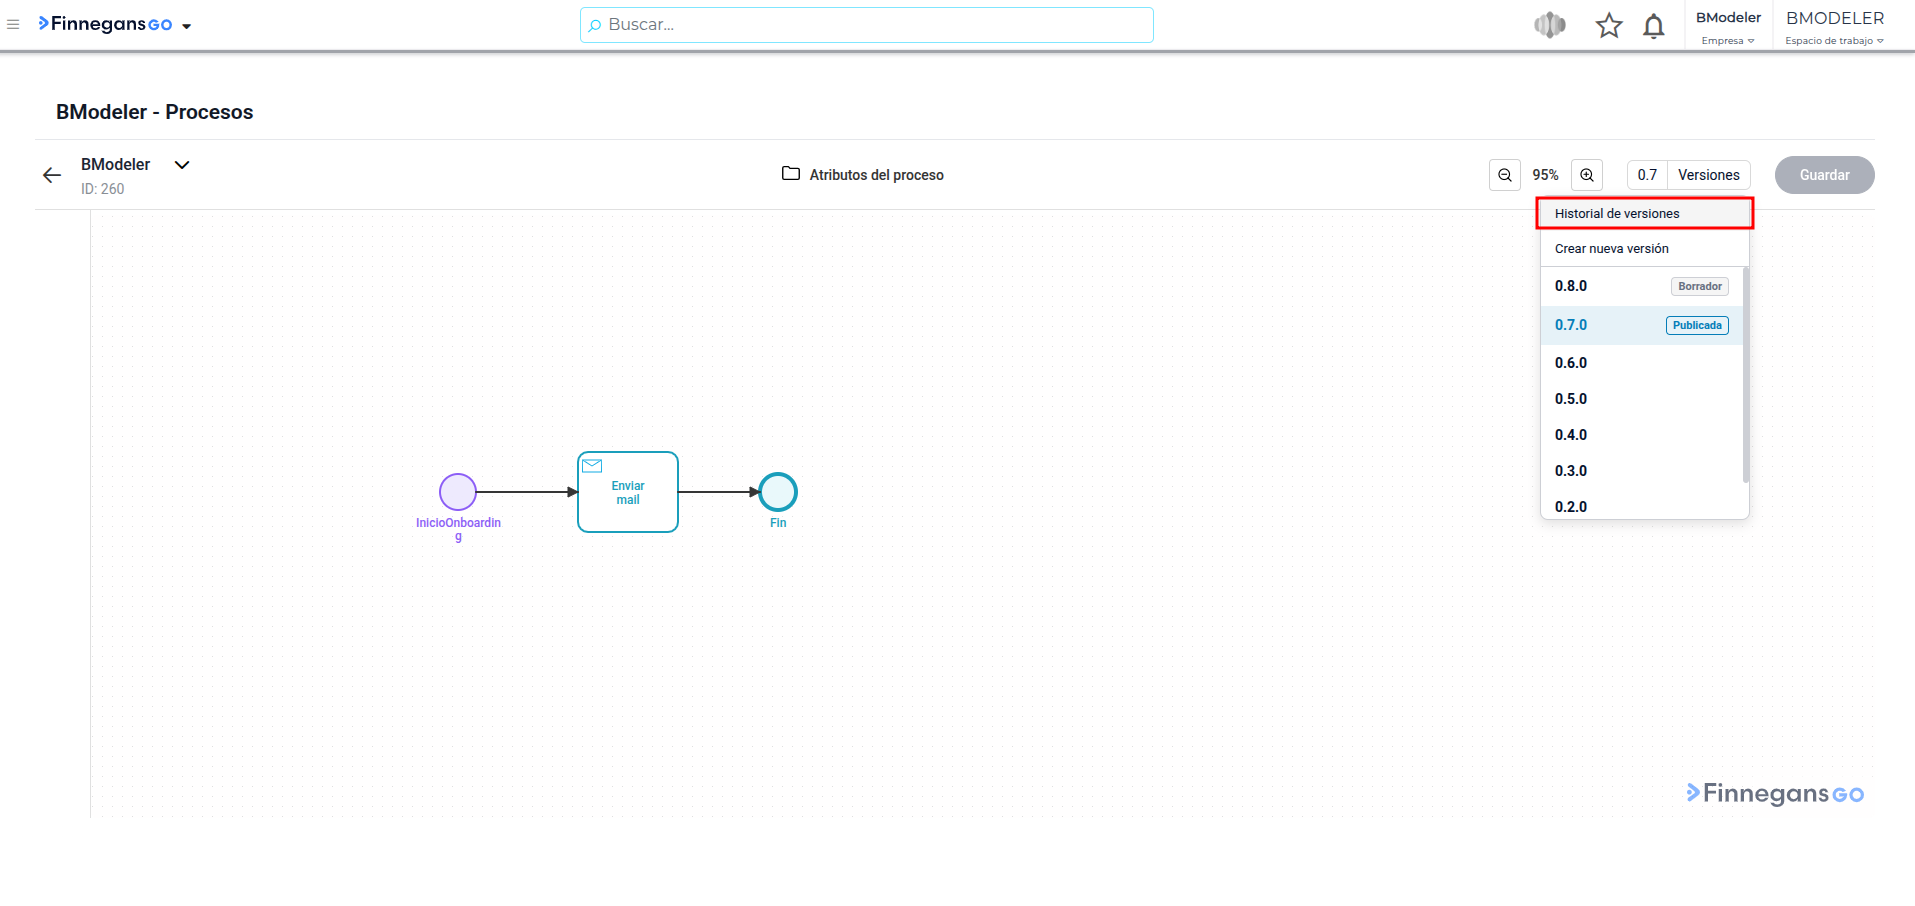Choose Crear nueva versión
The width and height of the screenshot is (1915, 906).
coord(1645,249)
